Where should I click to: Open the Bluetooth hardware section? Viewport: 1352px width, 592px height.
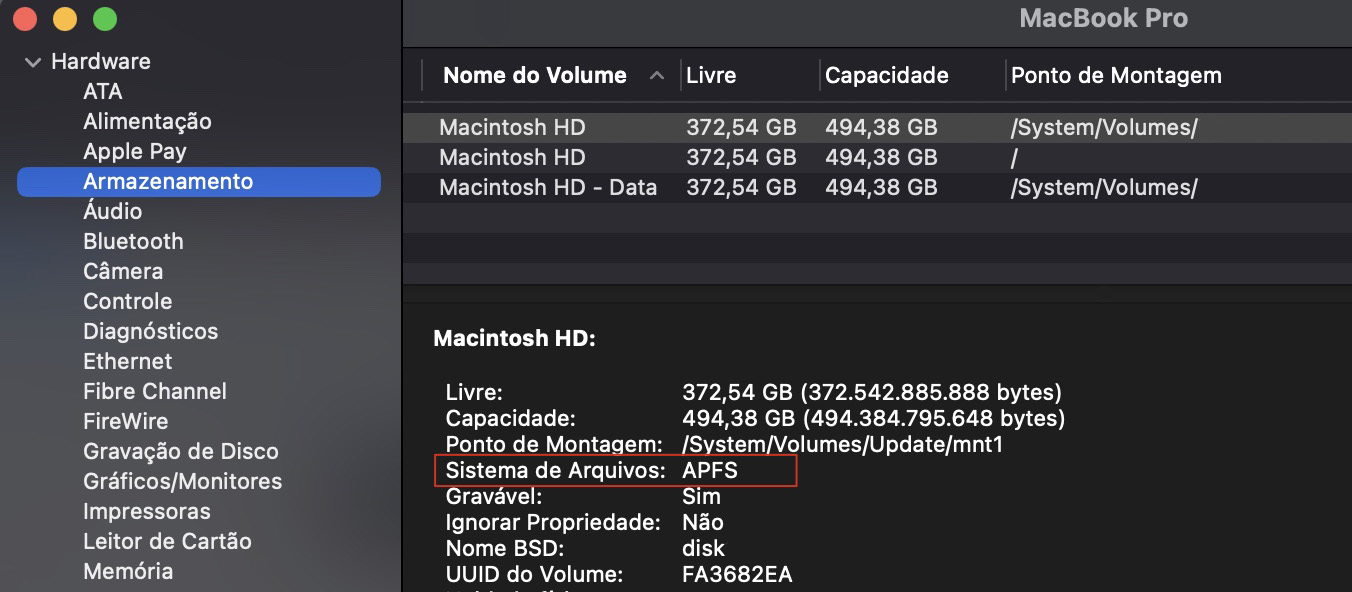(133, 241)
